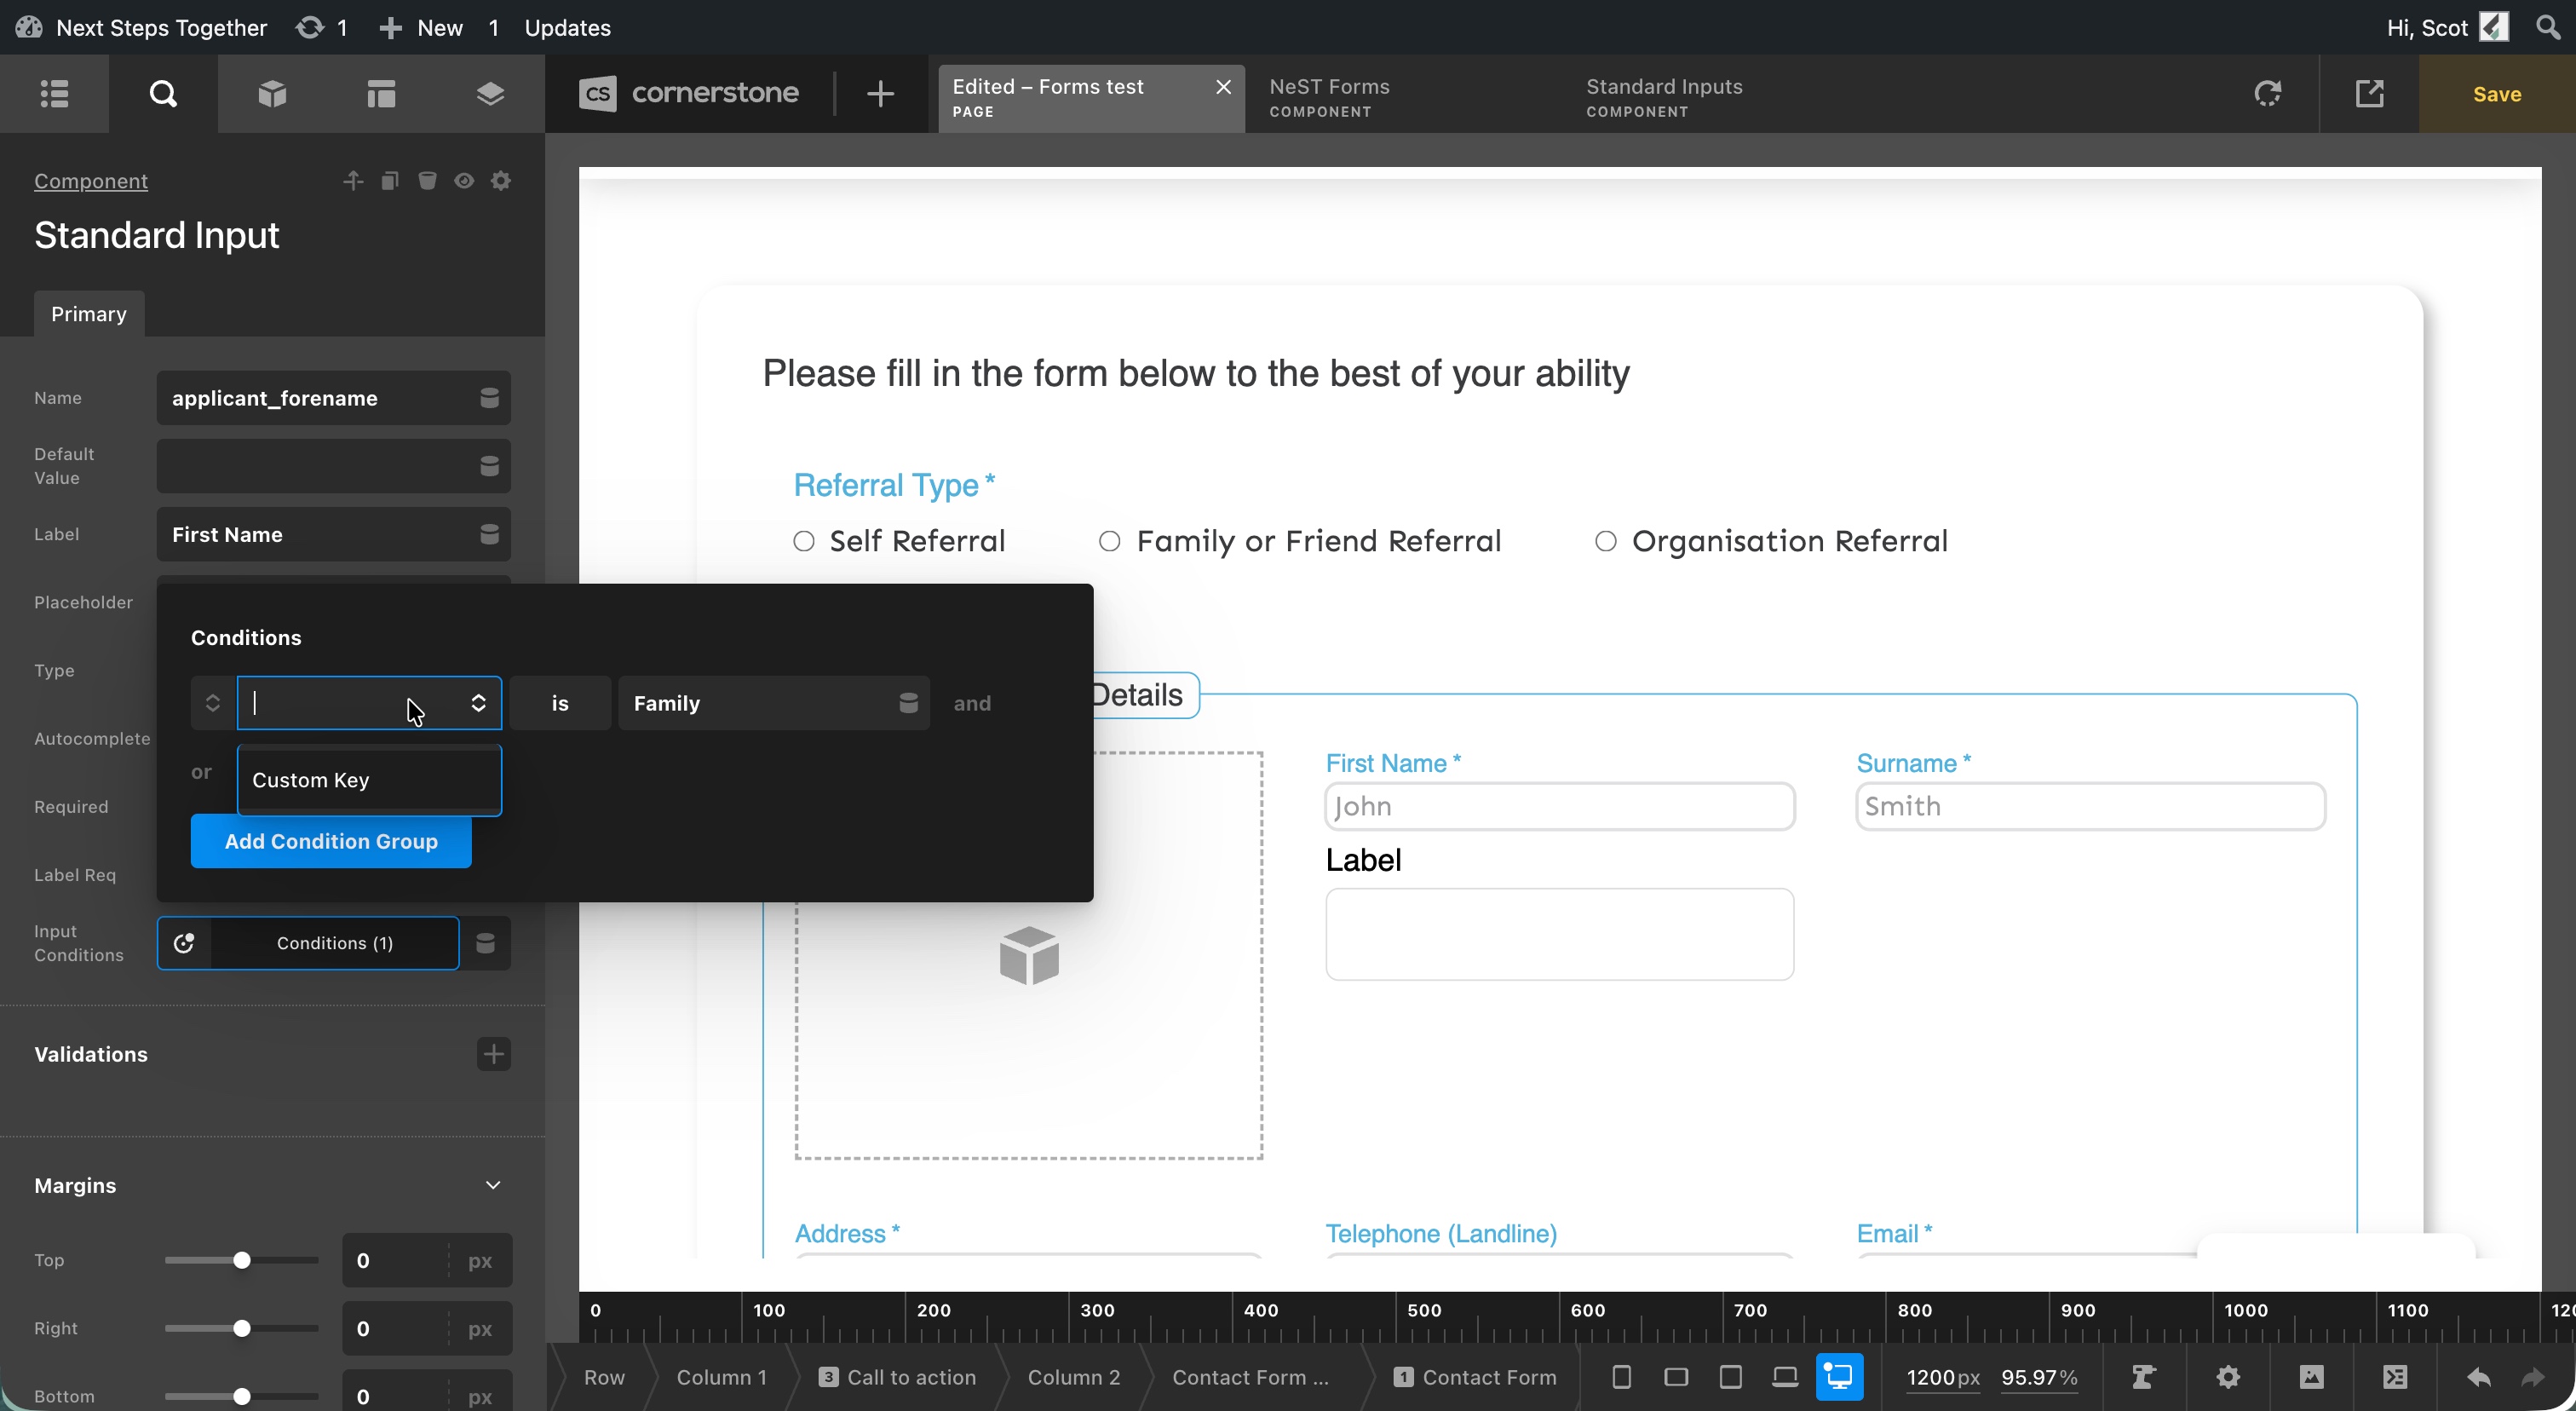
Task: Toggle component visibility eye icon
Action: coord(464,181)
